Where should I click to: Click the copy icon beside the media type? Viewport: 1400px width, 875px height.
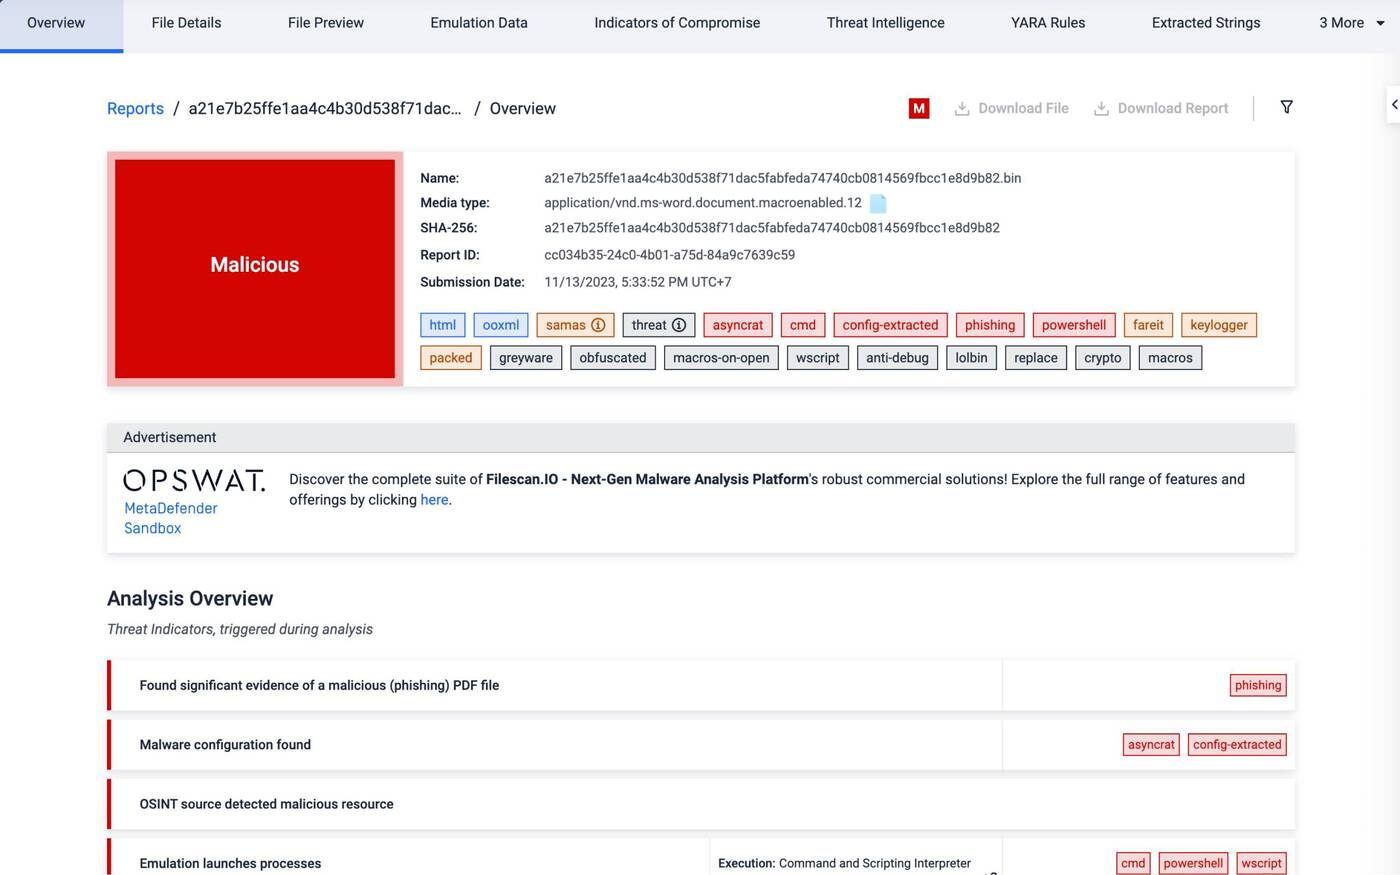pos(878,202)
